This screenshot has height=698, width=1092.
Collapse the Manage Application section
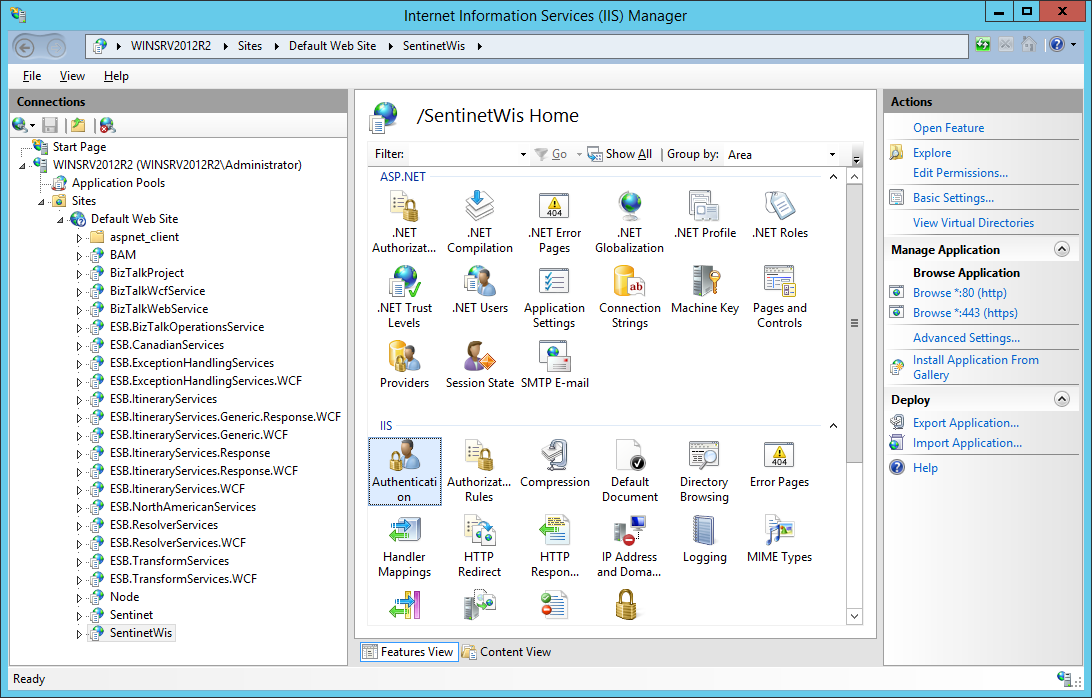(1061, 249)
